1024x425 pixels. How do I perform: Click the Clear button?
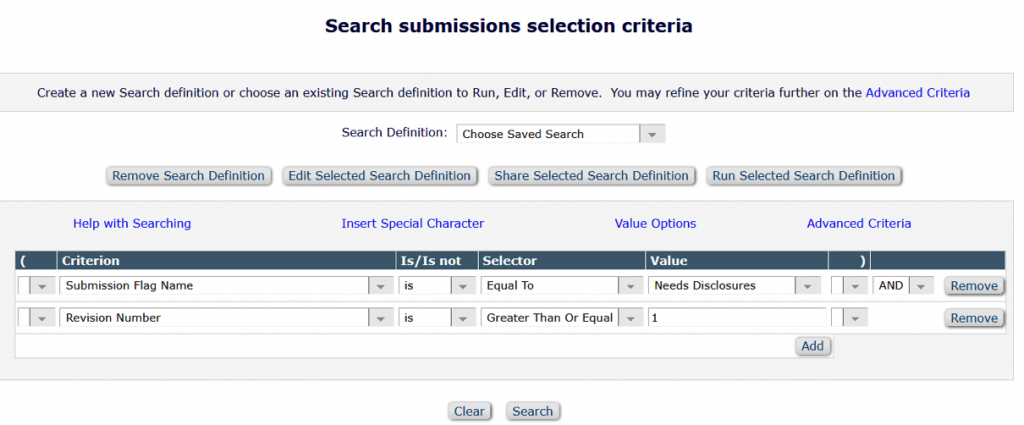[469, 411]
